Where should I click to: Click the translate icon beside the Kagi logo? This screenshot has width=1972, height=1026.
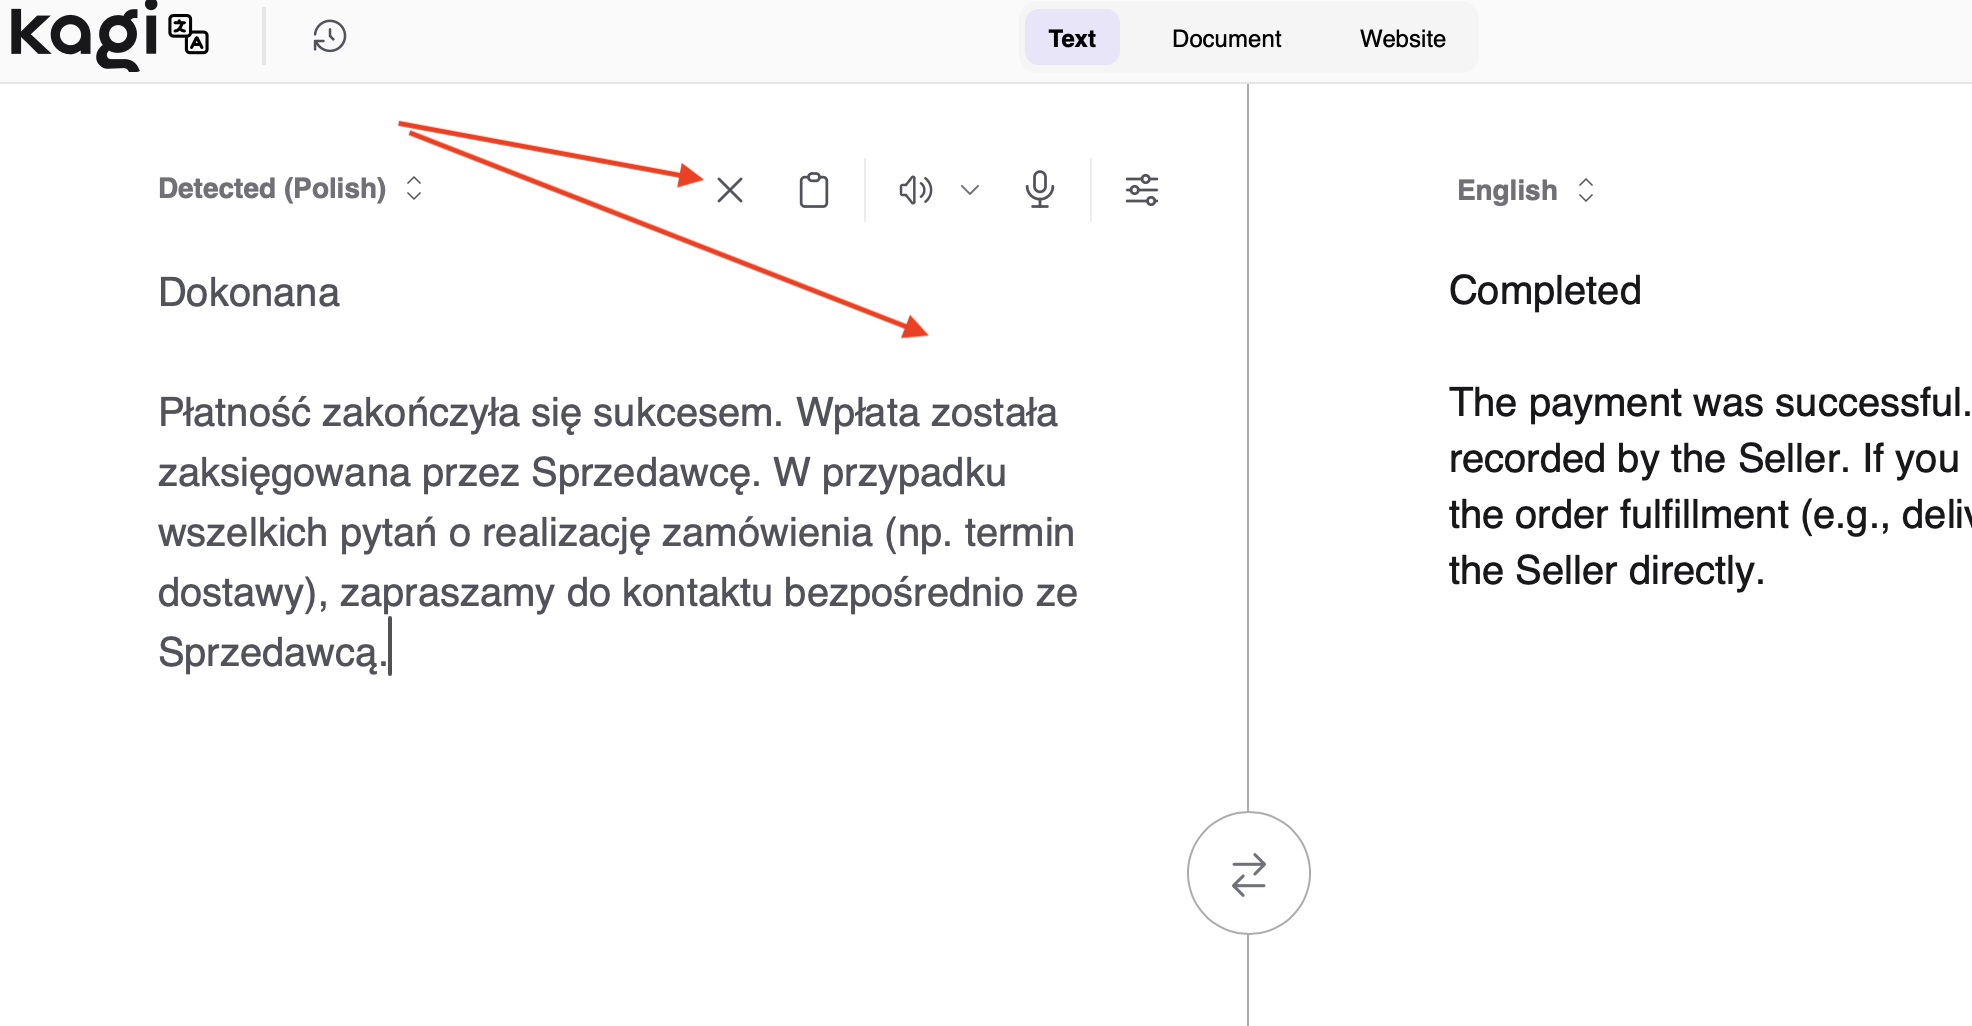click(x=189, y=35)
